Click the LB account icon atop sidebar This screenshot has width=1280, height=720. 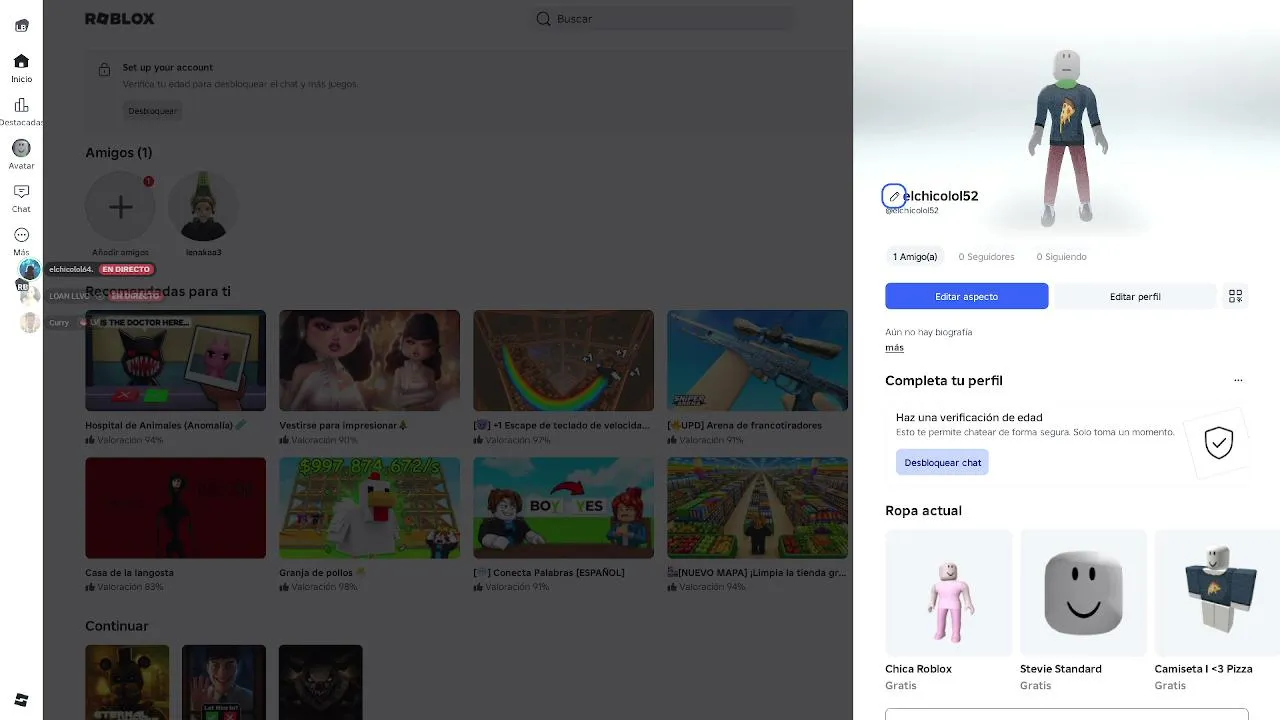(x=21, y=25)
